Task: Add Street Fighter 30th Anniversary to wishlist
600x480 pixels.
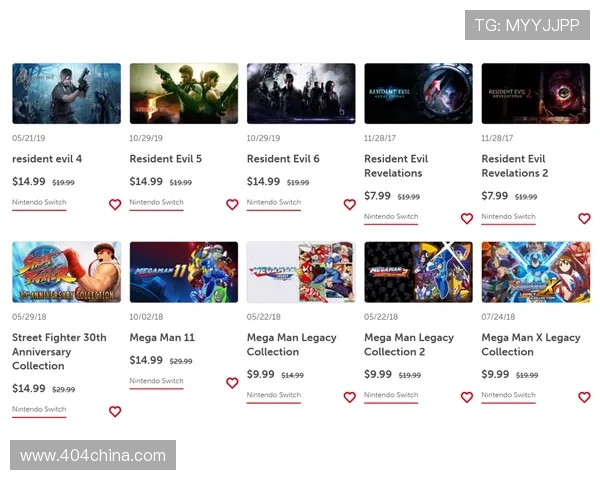Action: click(115, 411)
